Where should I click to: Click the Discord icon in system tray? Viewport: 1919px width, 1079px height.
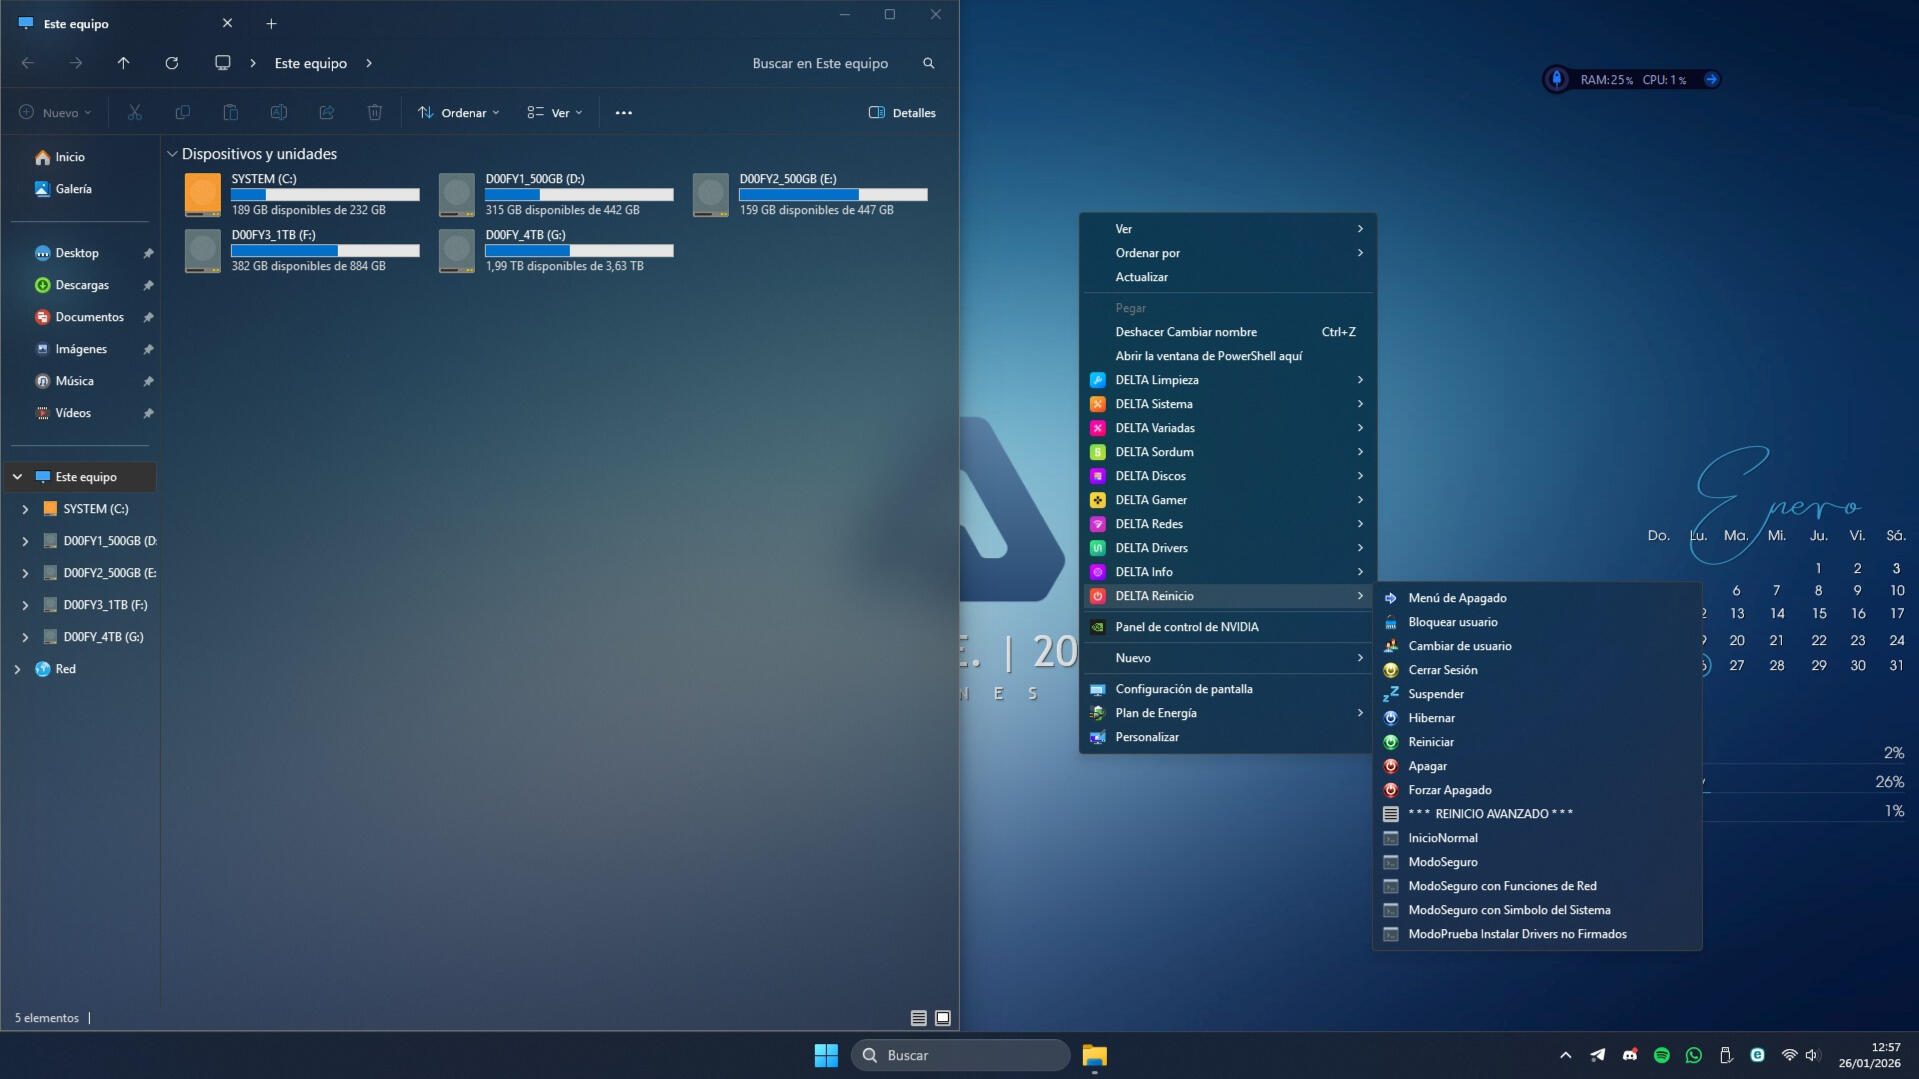1629,1055
